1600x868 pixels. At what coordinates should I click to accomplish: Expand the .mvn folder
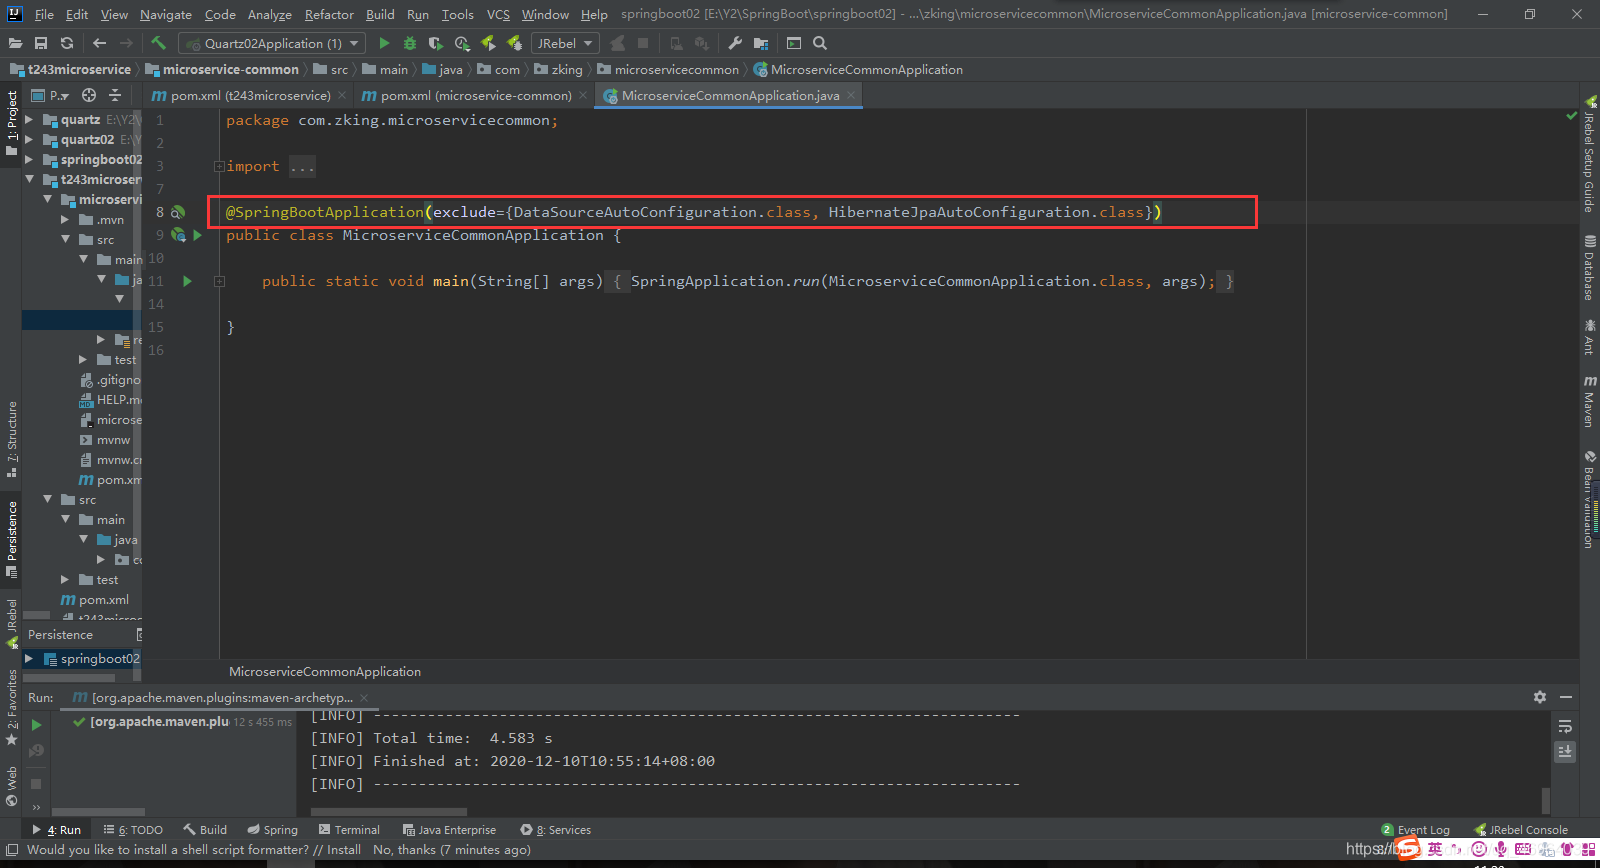65,219
